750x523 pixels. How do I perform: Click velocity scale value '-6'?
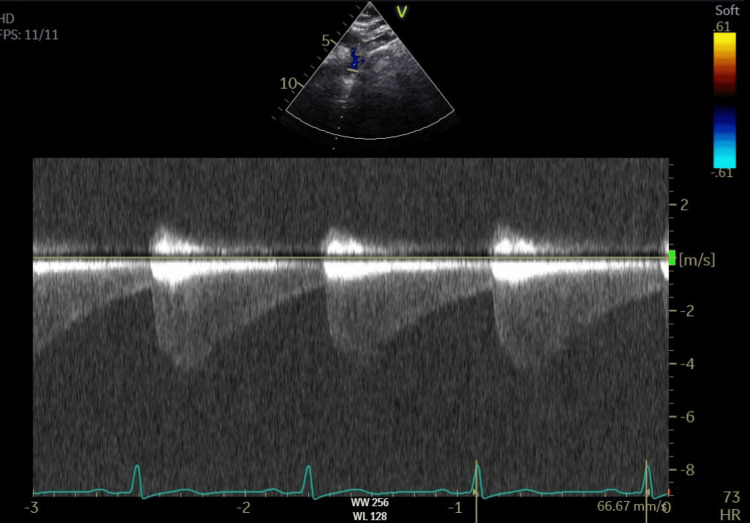(687, 417)
